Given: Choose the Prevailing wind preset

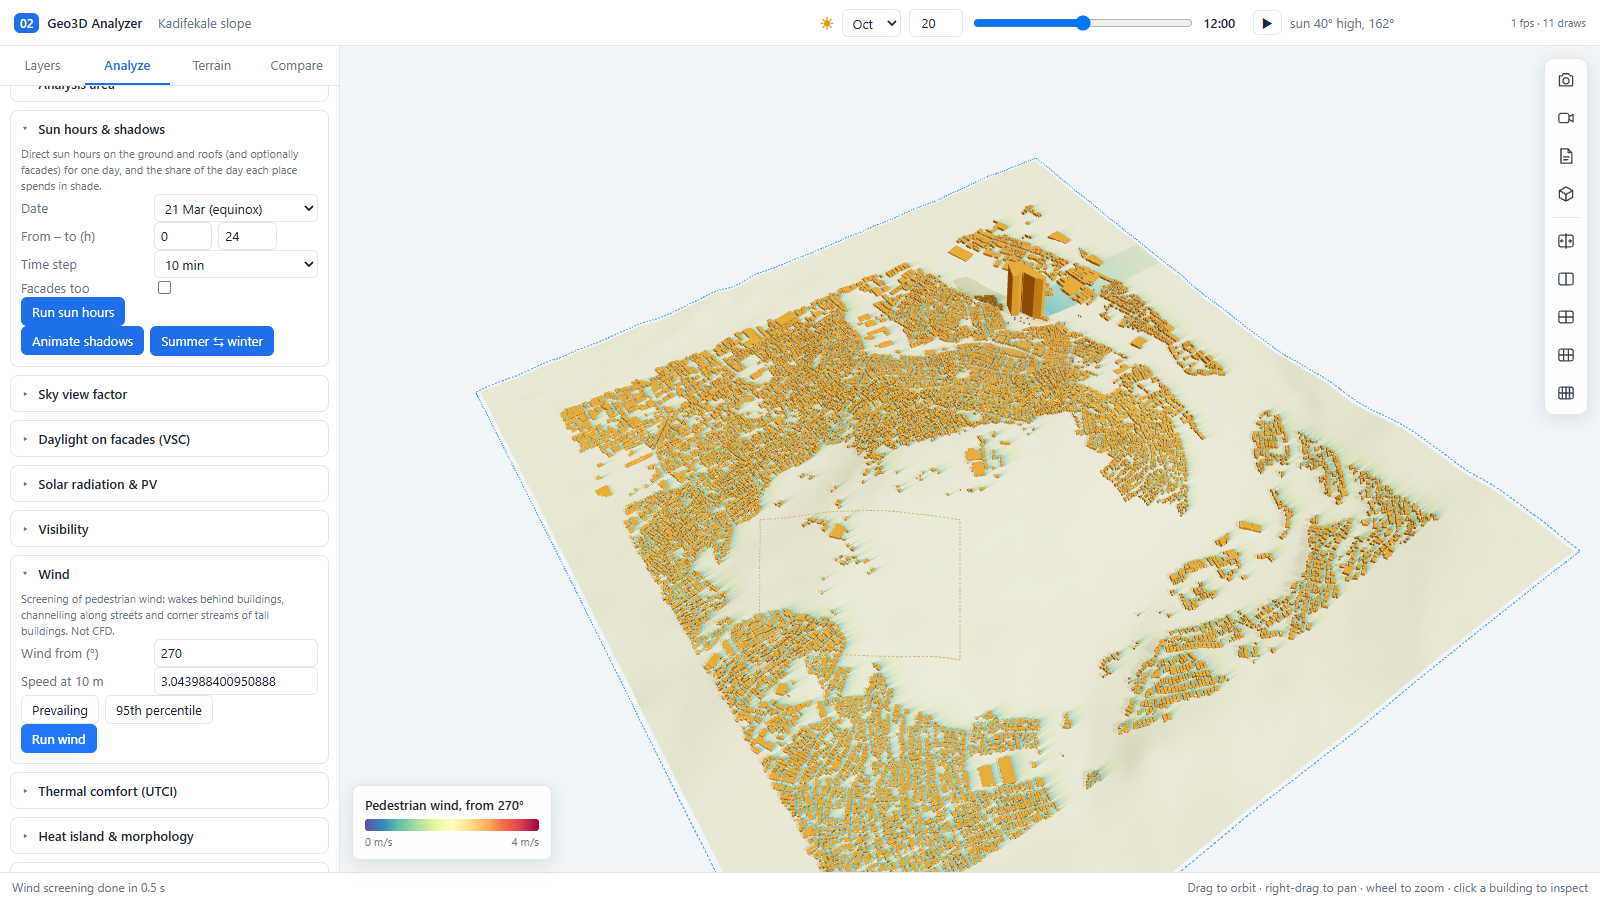Looking at the screenshot, I should (60, 710).
